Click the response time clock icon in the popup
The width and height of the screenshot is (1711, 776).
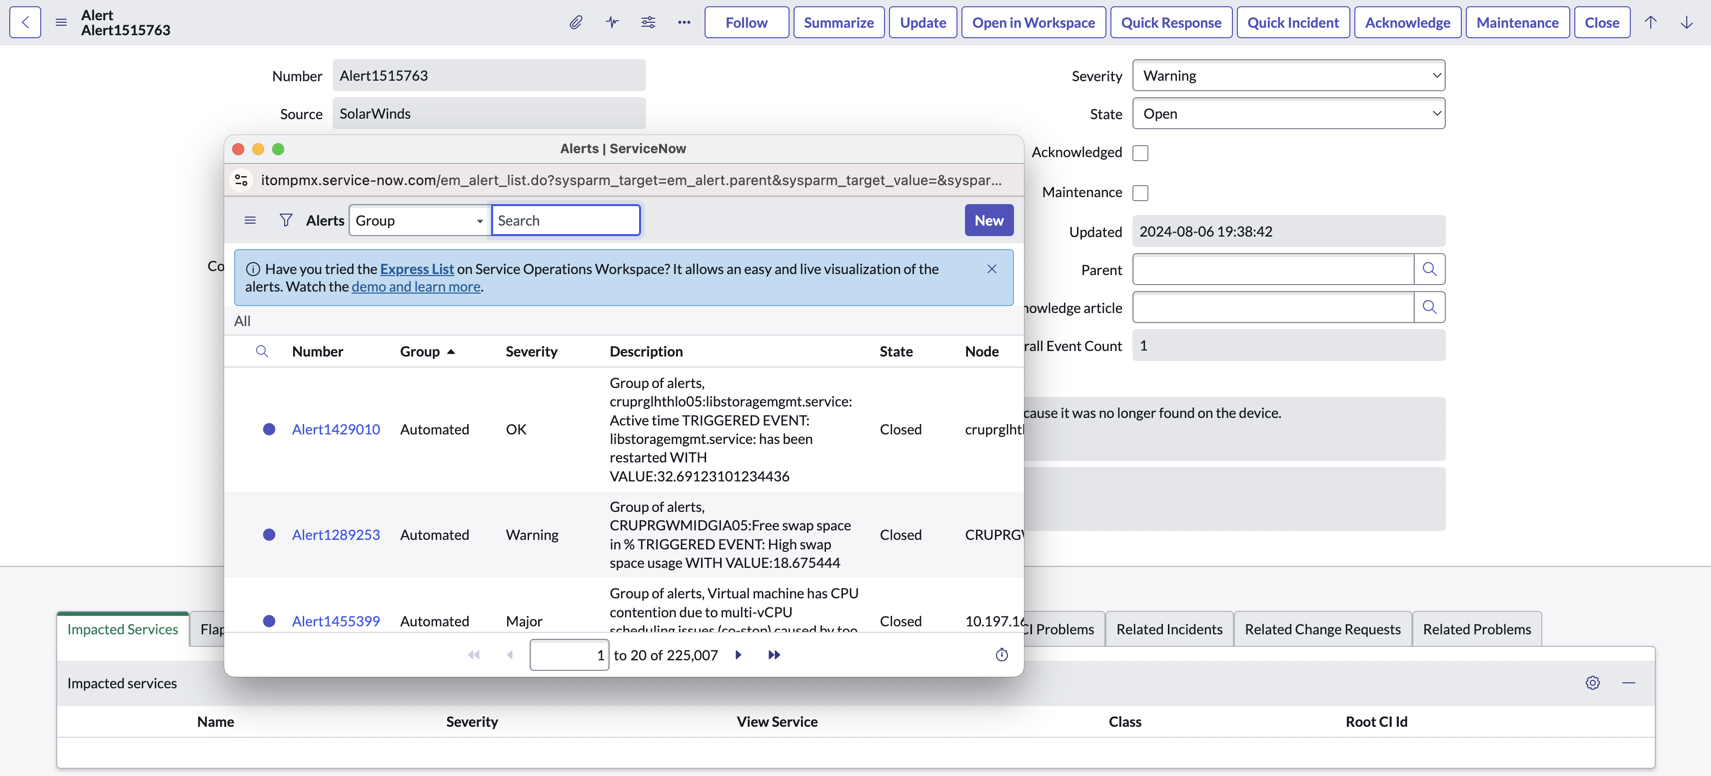(x=1002, y=655)
